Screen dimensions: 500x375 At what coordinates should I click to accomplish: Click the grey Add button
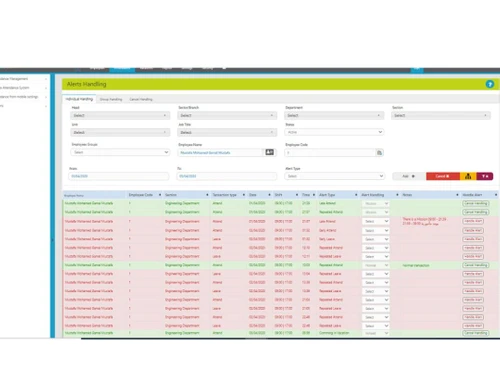point(409,176)
